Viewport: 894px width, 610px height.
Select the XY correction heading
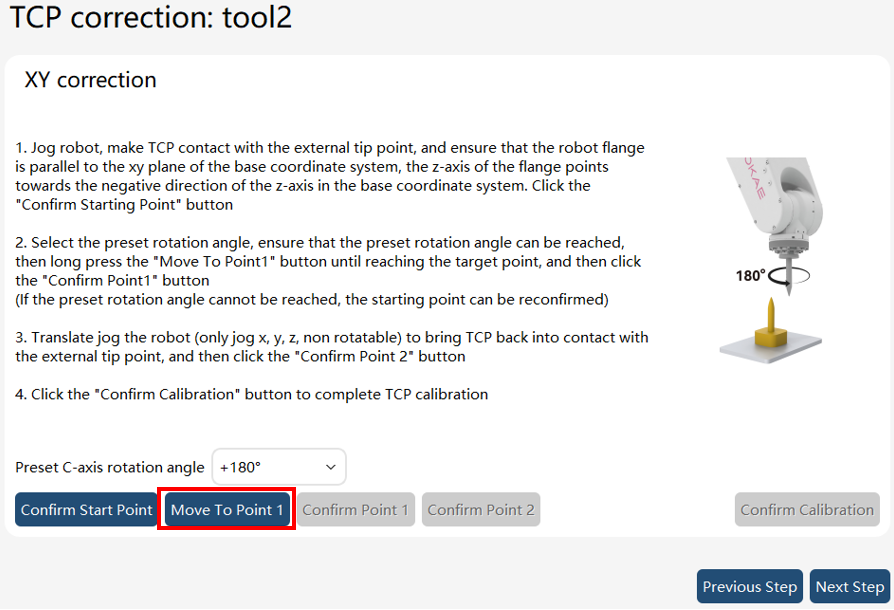point(90,80)
